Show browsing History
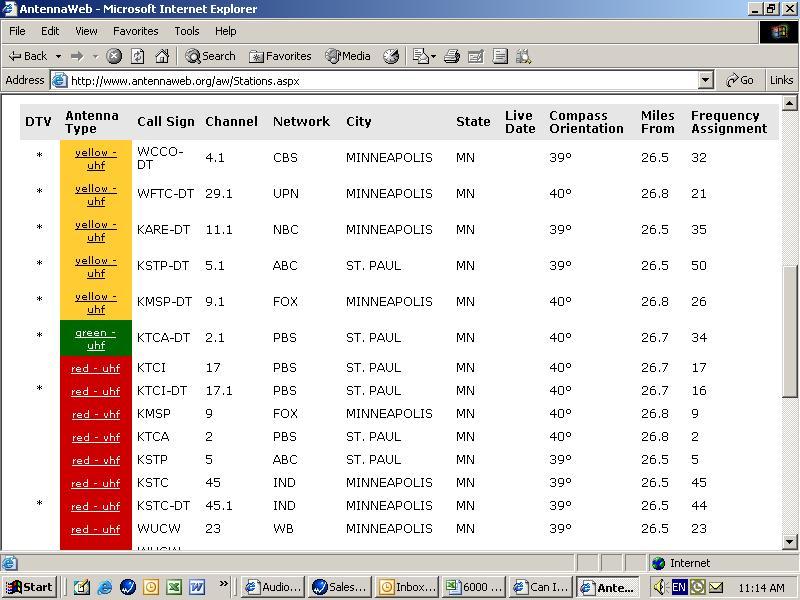The height and width of the screenshot is (600, 800). 391,56
